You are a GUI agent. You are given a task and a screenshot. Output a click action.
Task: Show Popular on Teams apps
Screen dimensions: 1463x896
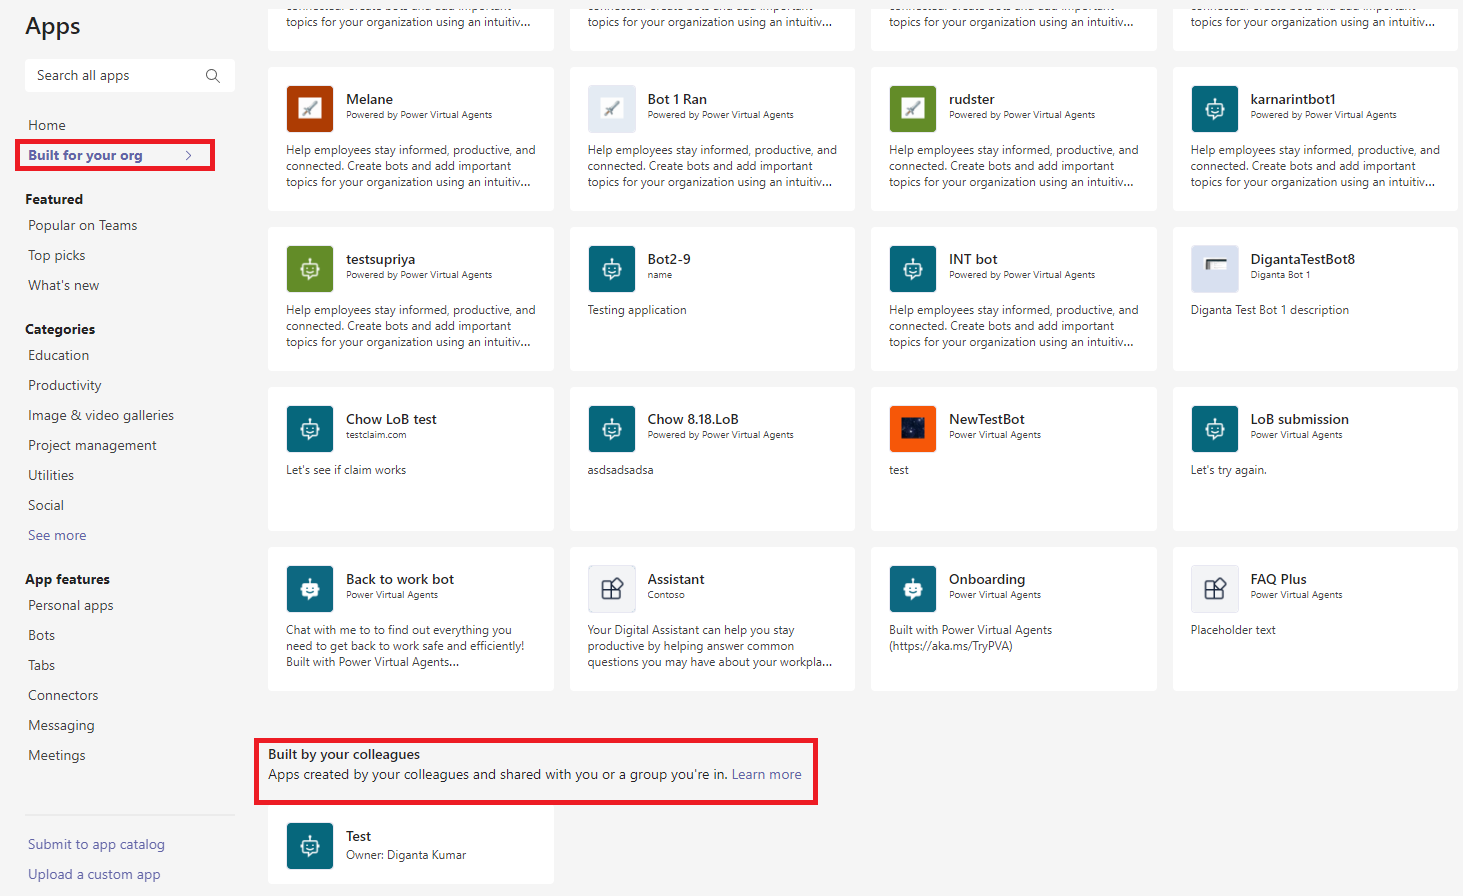point(83,225)
